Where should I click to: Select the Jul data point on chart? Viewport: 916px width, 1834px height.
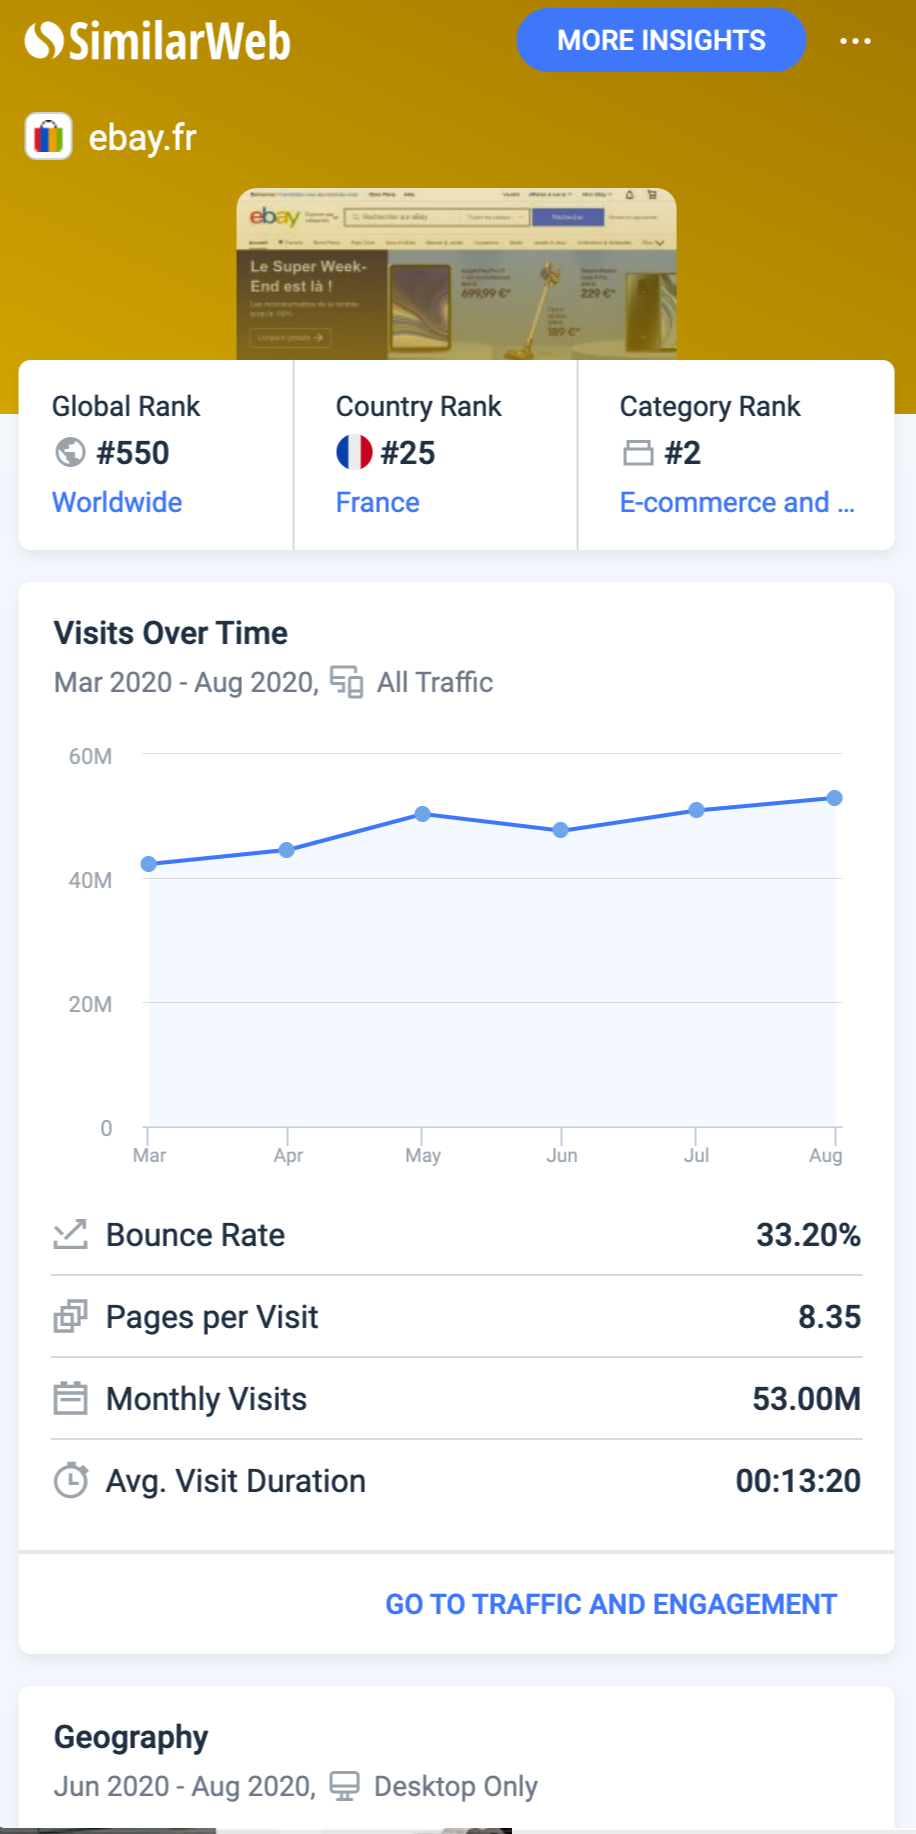click(x=697, y=810)
